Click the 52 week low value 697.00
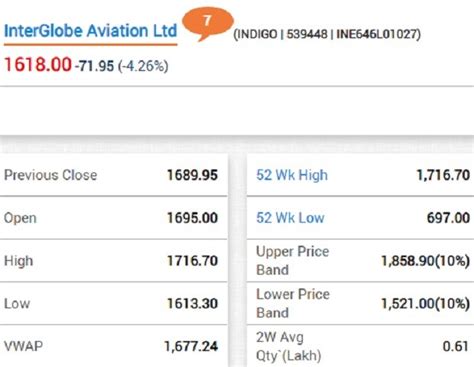The width and height of the screenshot is (474, 367). pos(448,218)
